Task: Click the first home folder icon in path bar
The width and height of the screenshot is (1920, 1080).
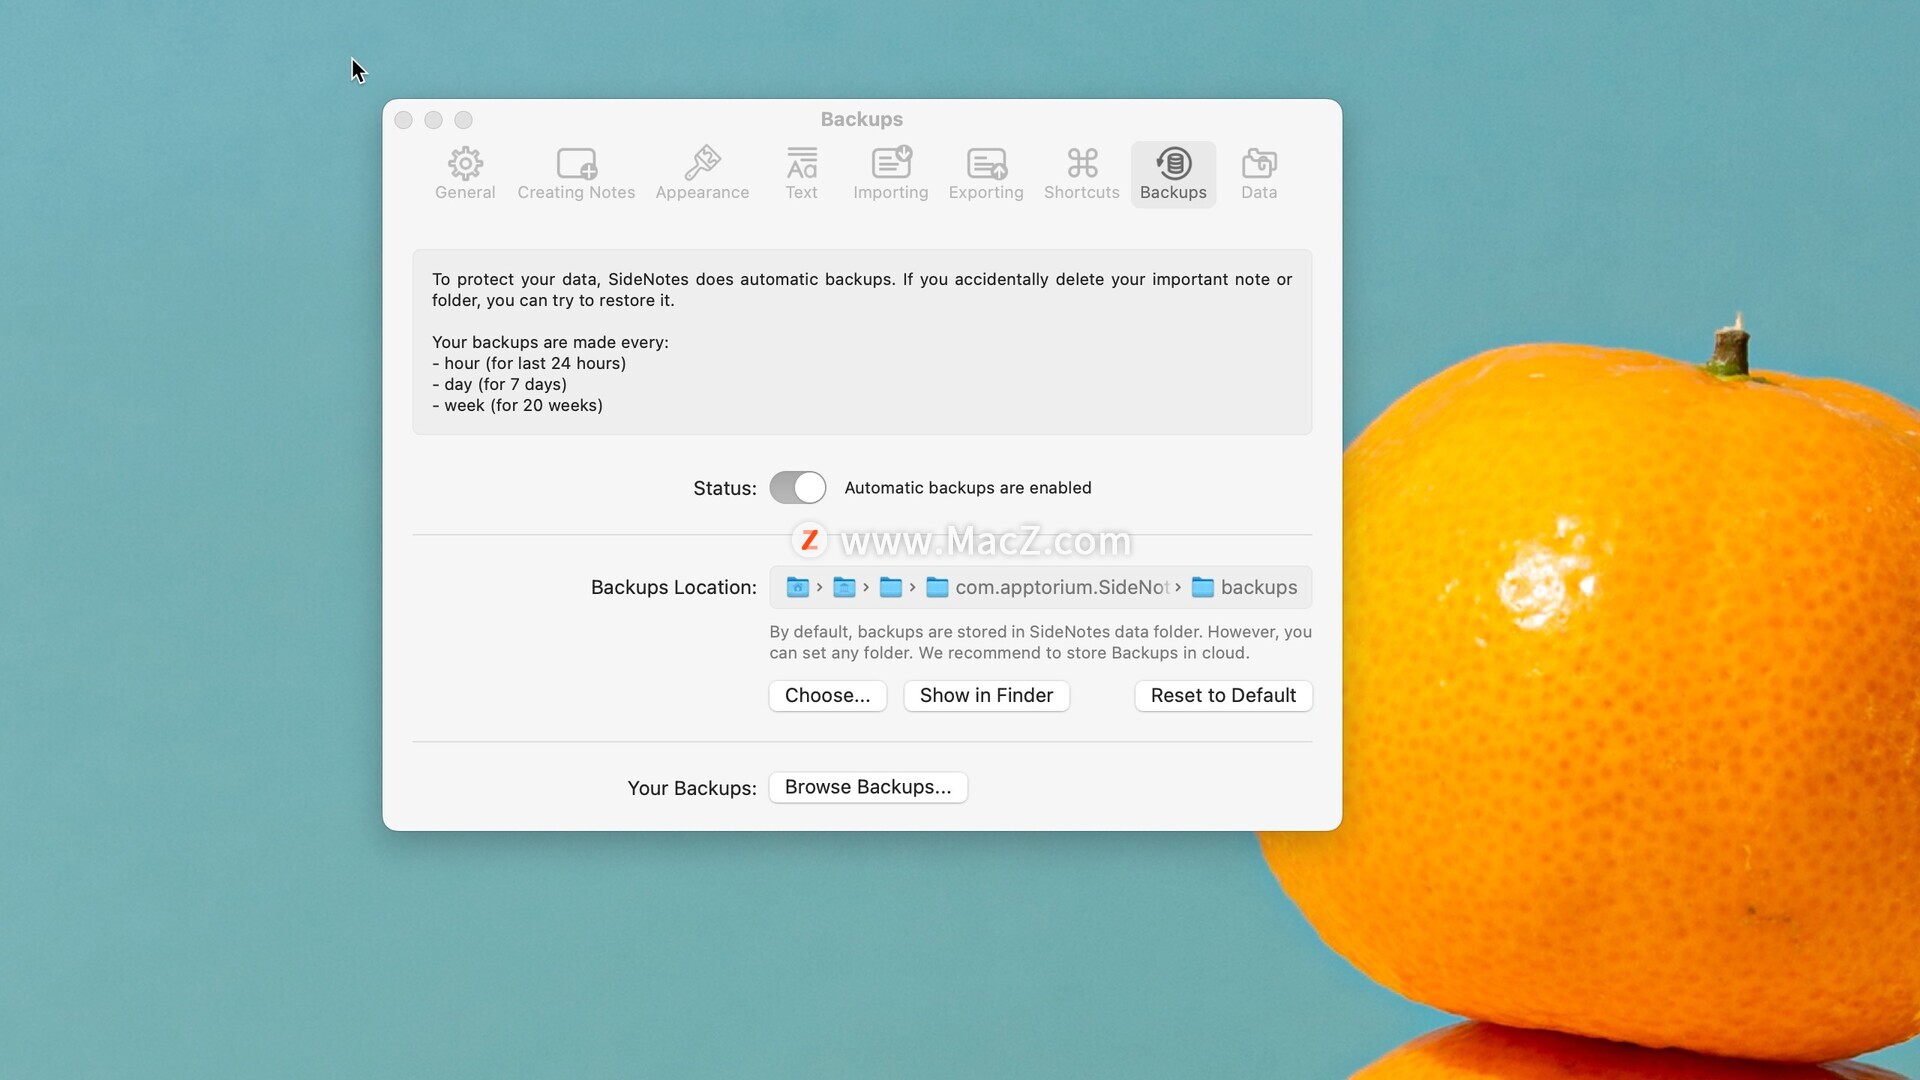Action: [797, 587]
